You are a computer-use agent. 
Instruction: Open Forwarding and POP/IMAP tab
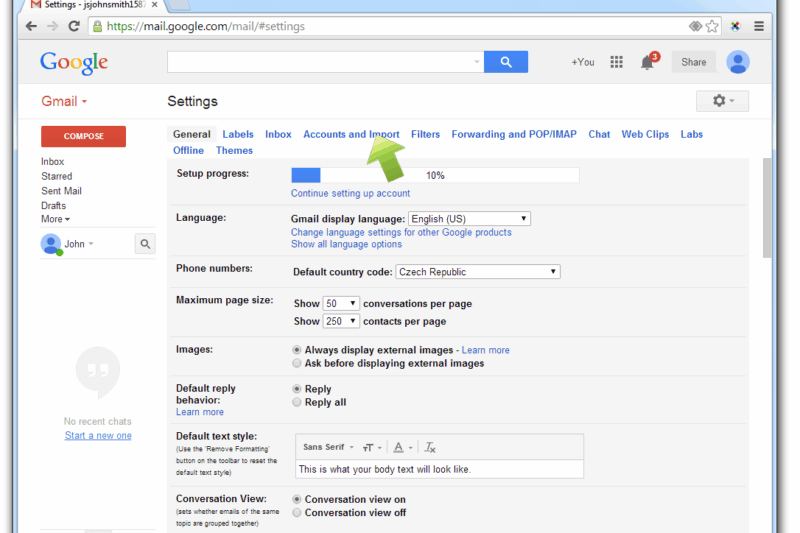click(x=514, y=134)
